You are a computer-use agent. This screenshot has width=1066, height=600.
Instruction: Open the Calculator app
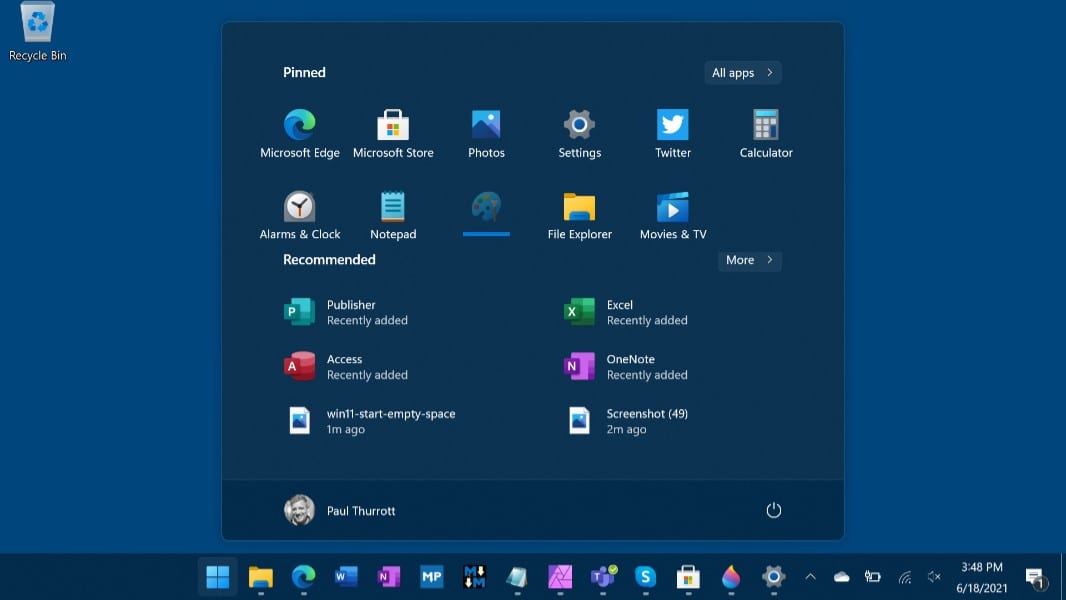coord(766,133)
